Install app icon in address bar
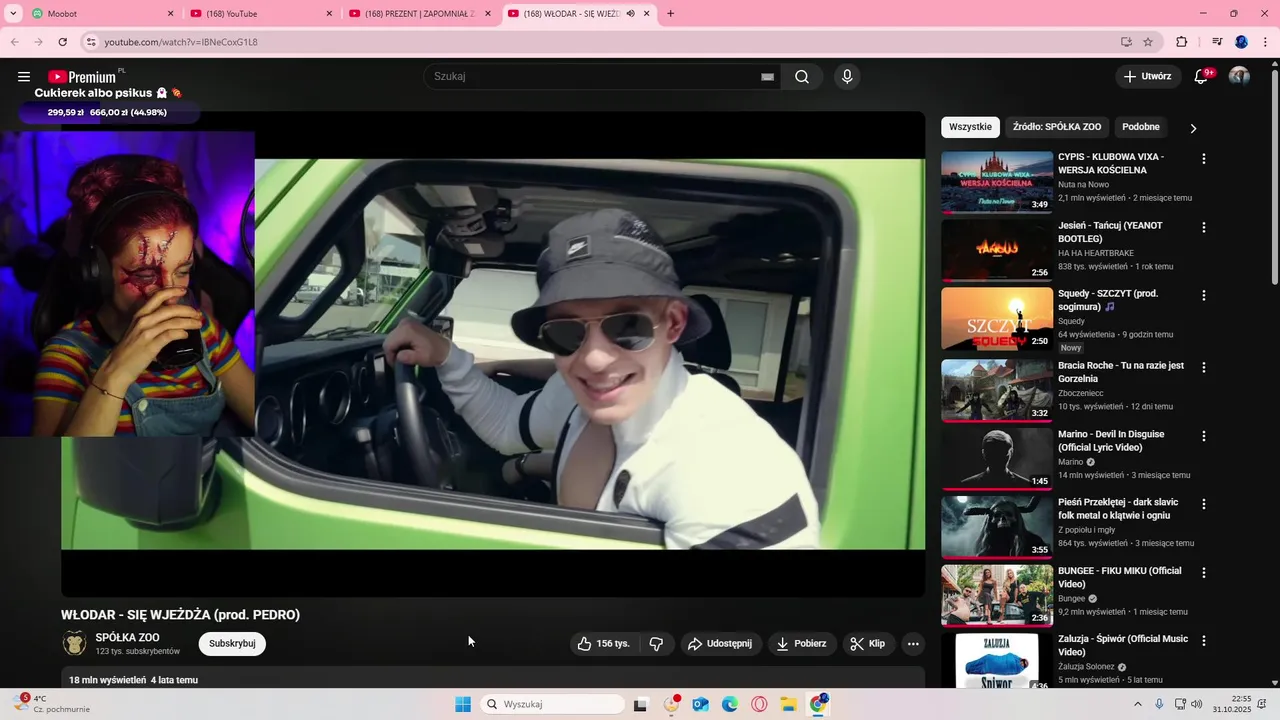Screen dimensions: 1280x720 click(x=1126, y=42)
